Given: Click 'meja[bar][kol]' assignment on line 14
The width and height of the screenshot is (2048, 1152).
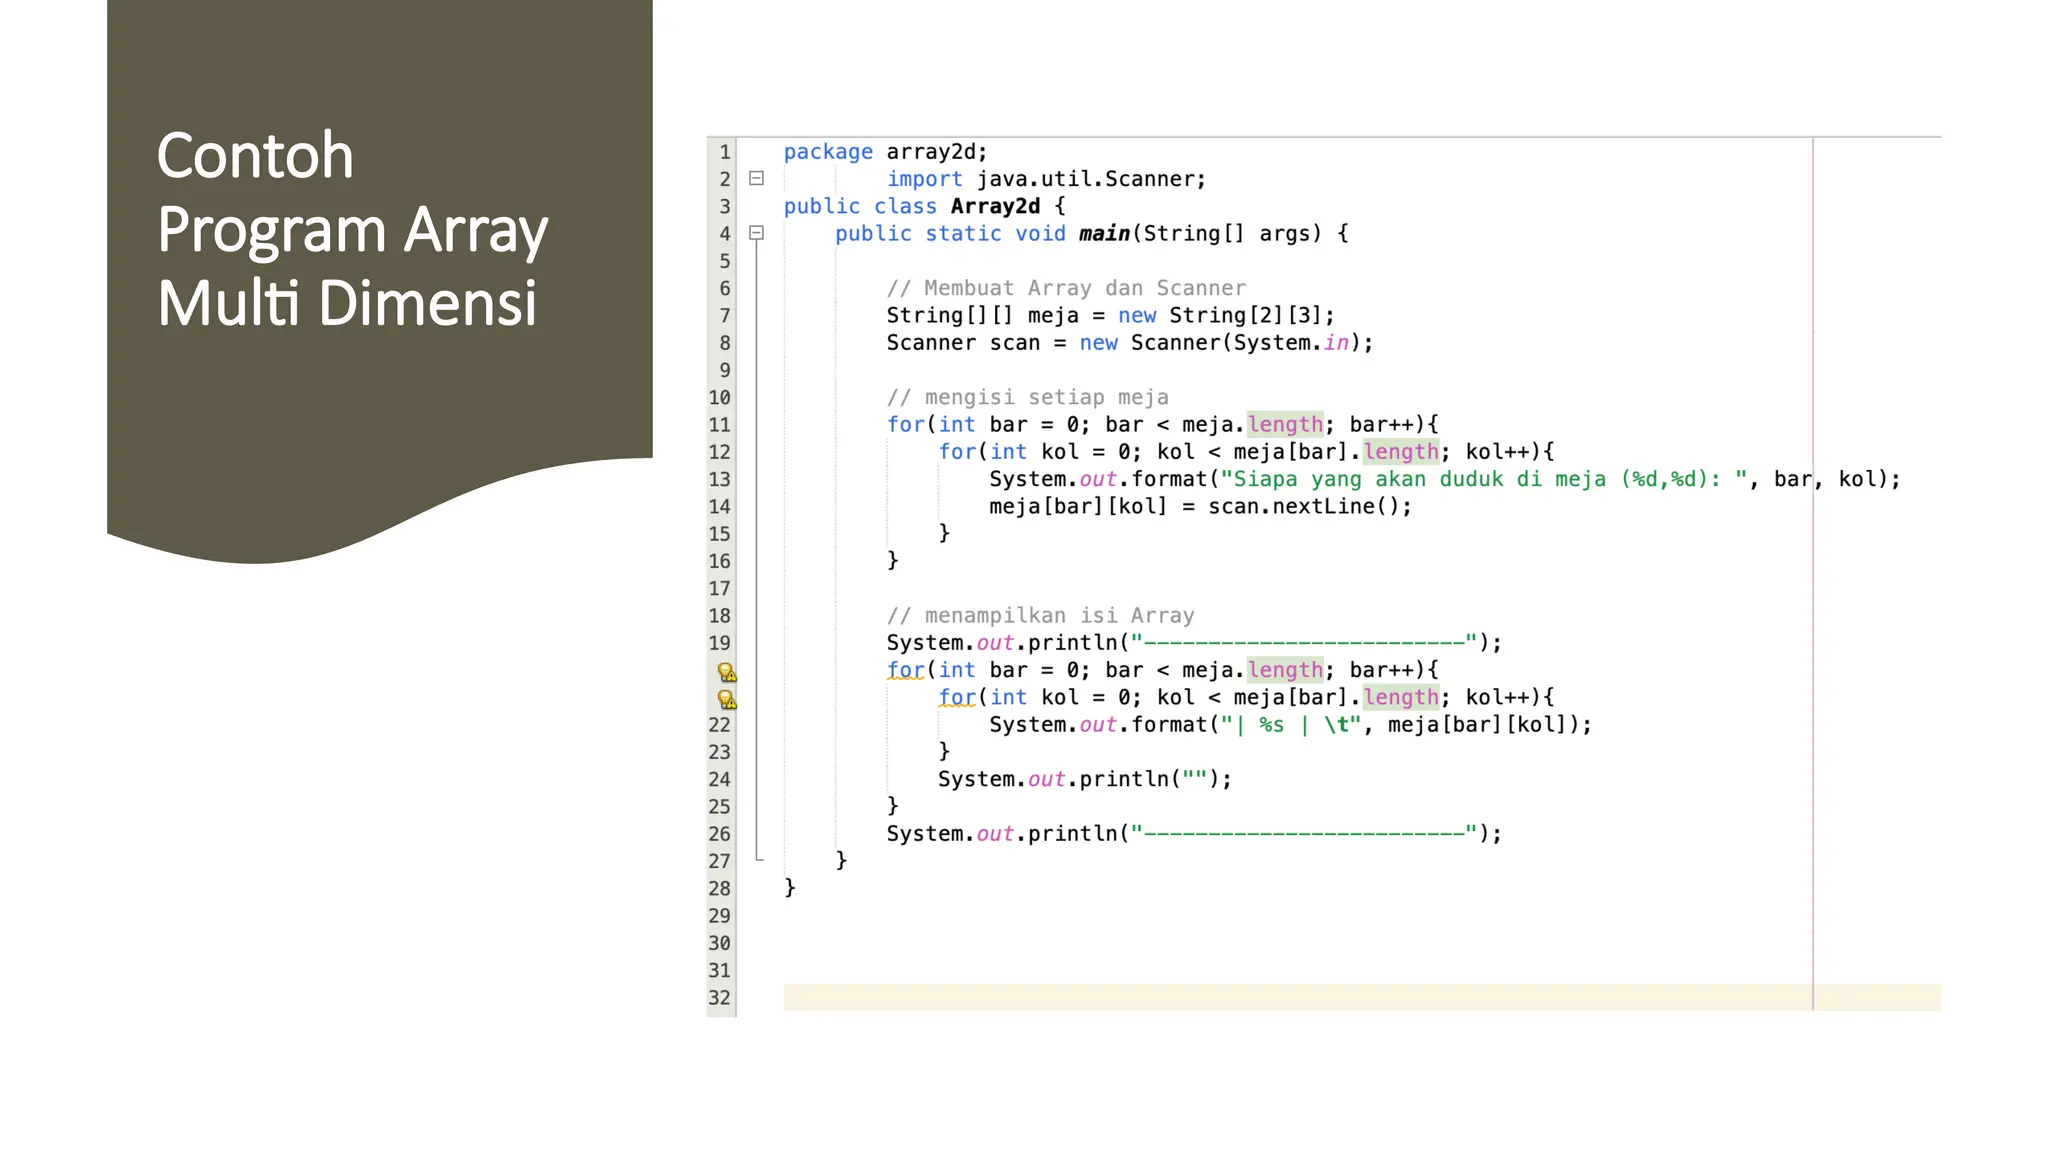Looking at the screenshot, I should (1078, 506).
